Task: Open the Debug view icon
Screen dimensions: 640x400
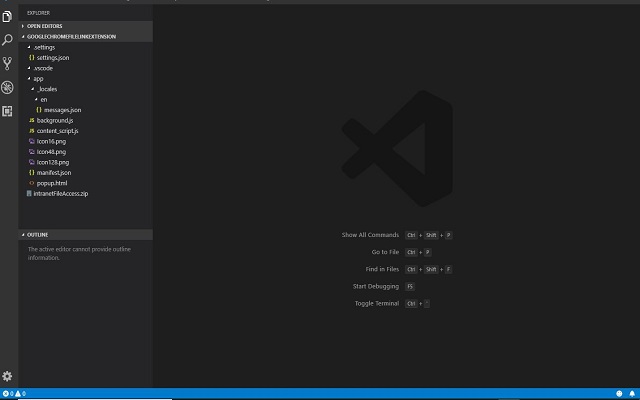Action: [7, 87]
